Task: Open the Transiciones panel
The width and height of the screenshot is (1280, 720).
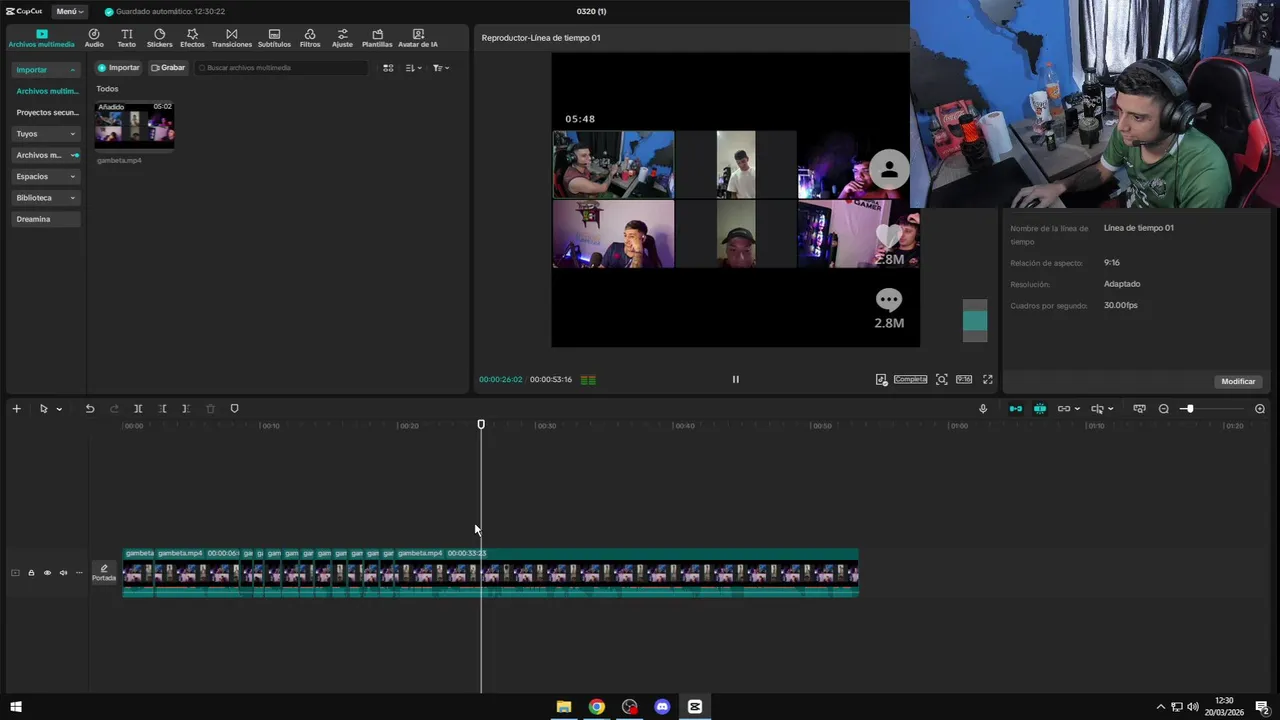Action: tap(232, 38)
